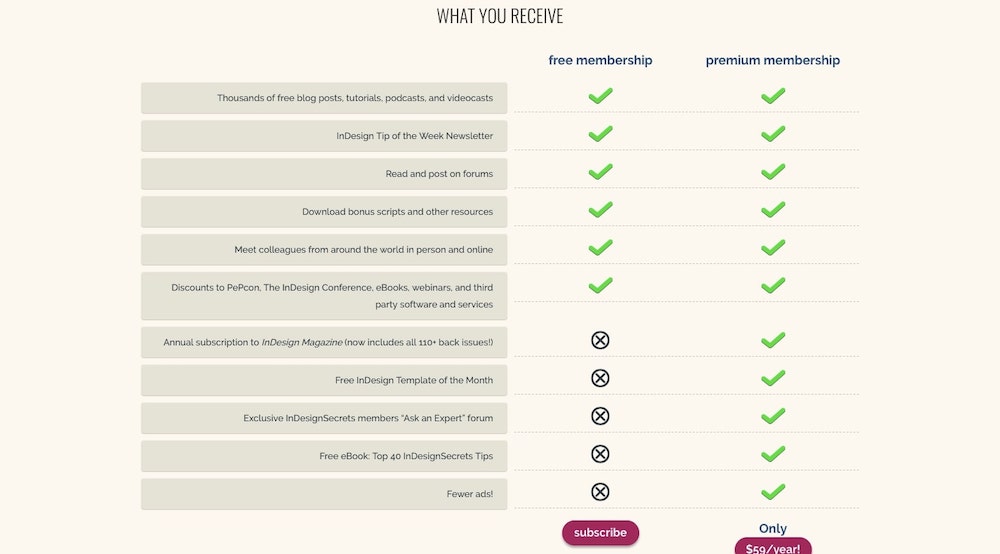Image resolution: width=1000 pixels, height=554 pixels.
Task: Click the 'What You Receive' heading
Action: point(500,16)
